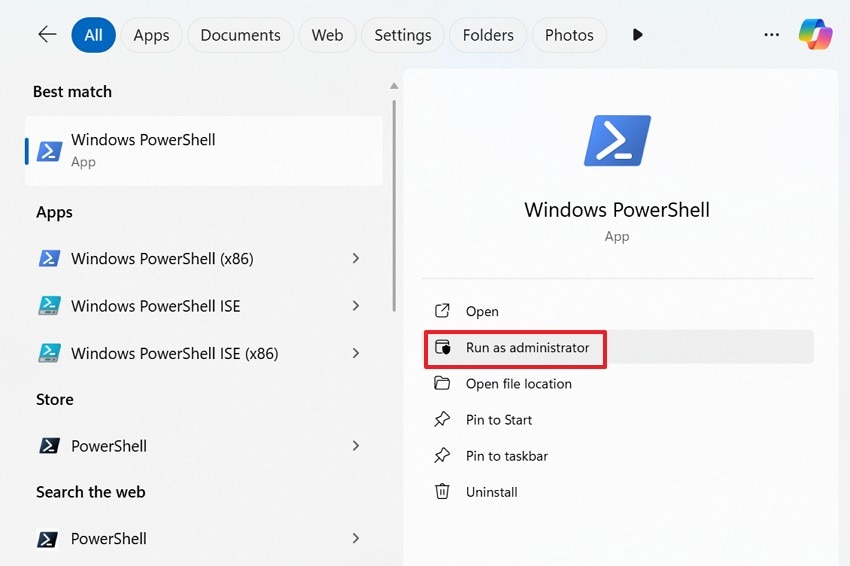Open the three-dots more options menu
Image resolution: width=850 pixels, height=566 pixels.
tap(771, 35)
